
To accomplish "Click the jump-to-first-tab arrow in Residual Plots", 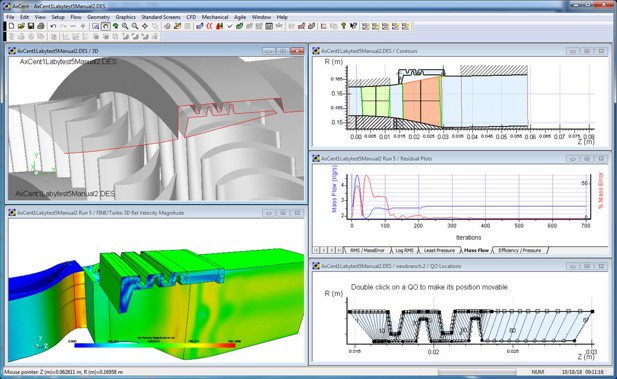I will click(x=316, y=250).
